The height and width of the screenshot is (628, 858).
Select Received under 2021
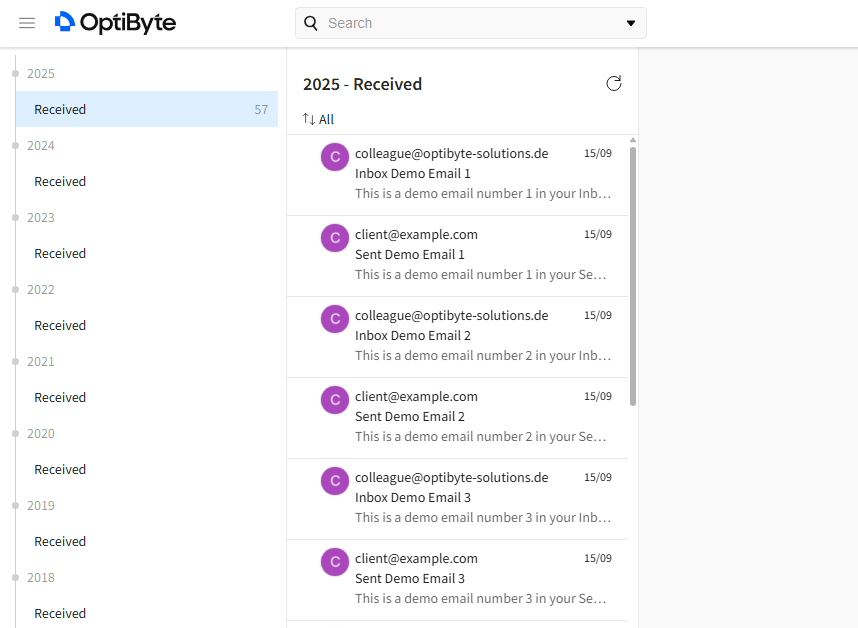[x=147, y=398]
